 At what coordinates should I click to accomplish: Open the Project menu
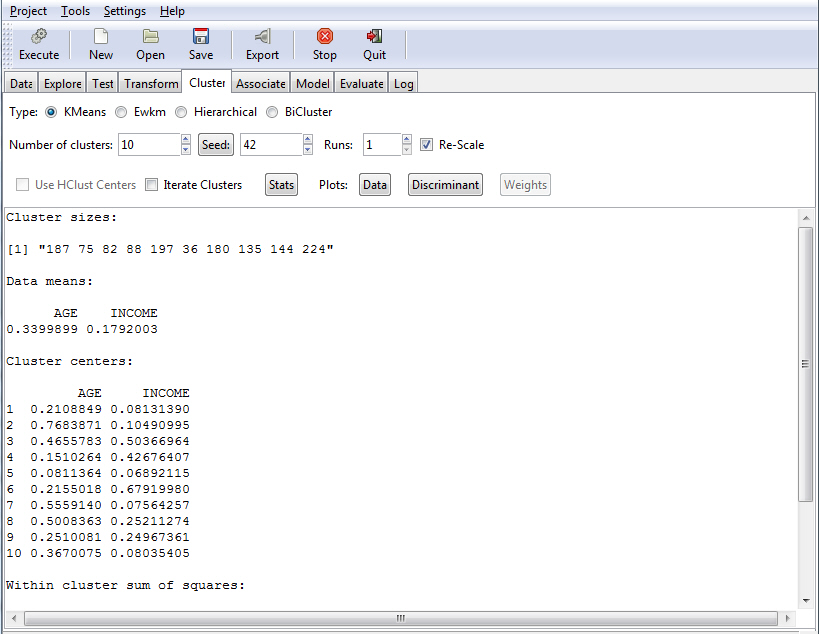(x=28, y=11)
